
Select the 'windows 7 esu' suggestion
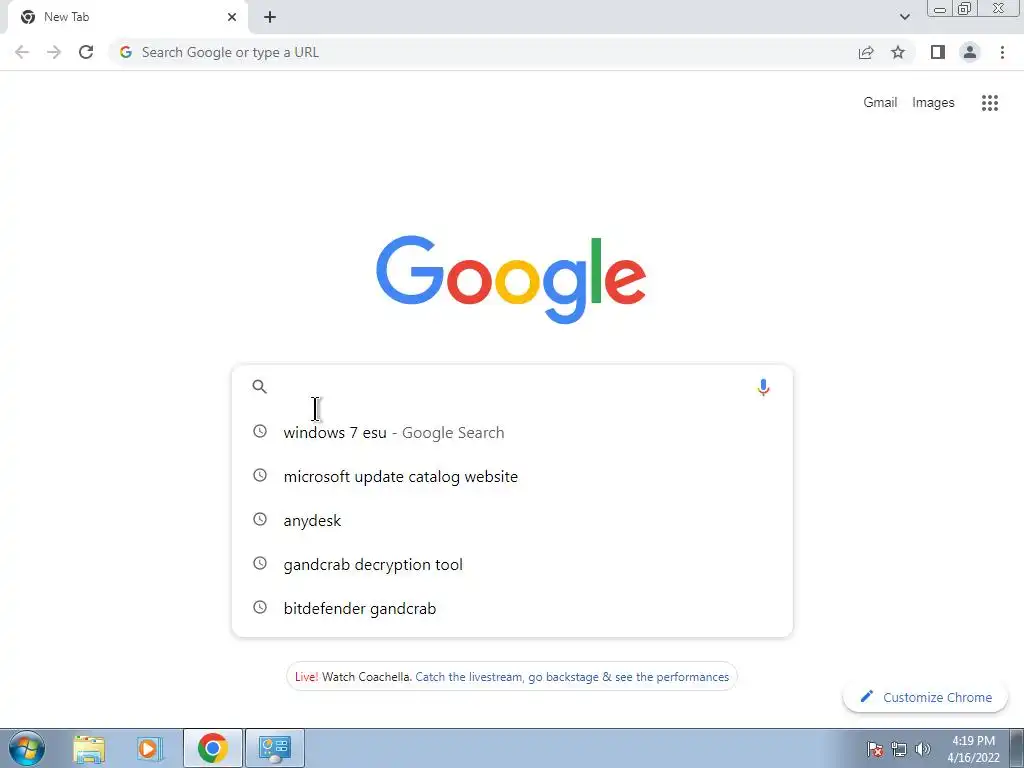(x=512, y=432)
